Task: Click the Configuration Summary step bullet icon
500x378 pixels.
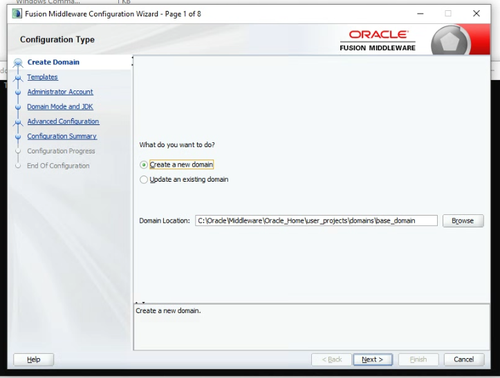Action: click(18, 137)
